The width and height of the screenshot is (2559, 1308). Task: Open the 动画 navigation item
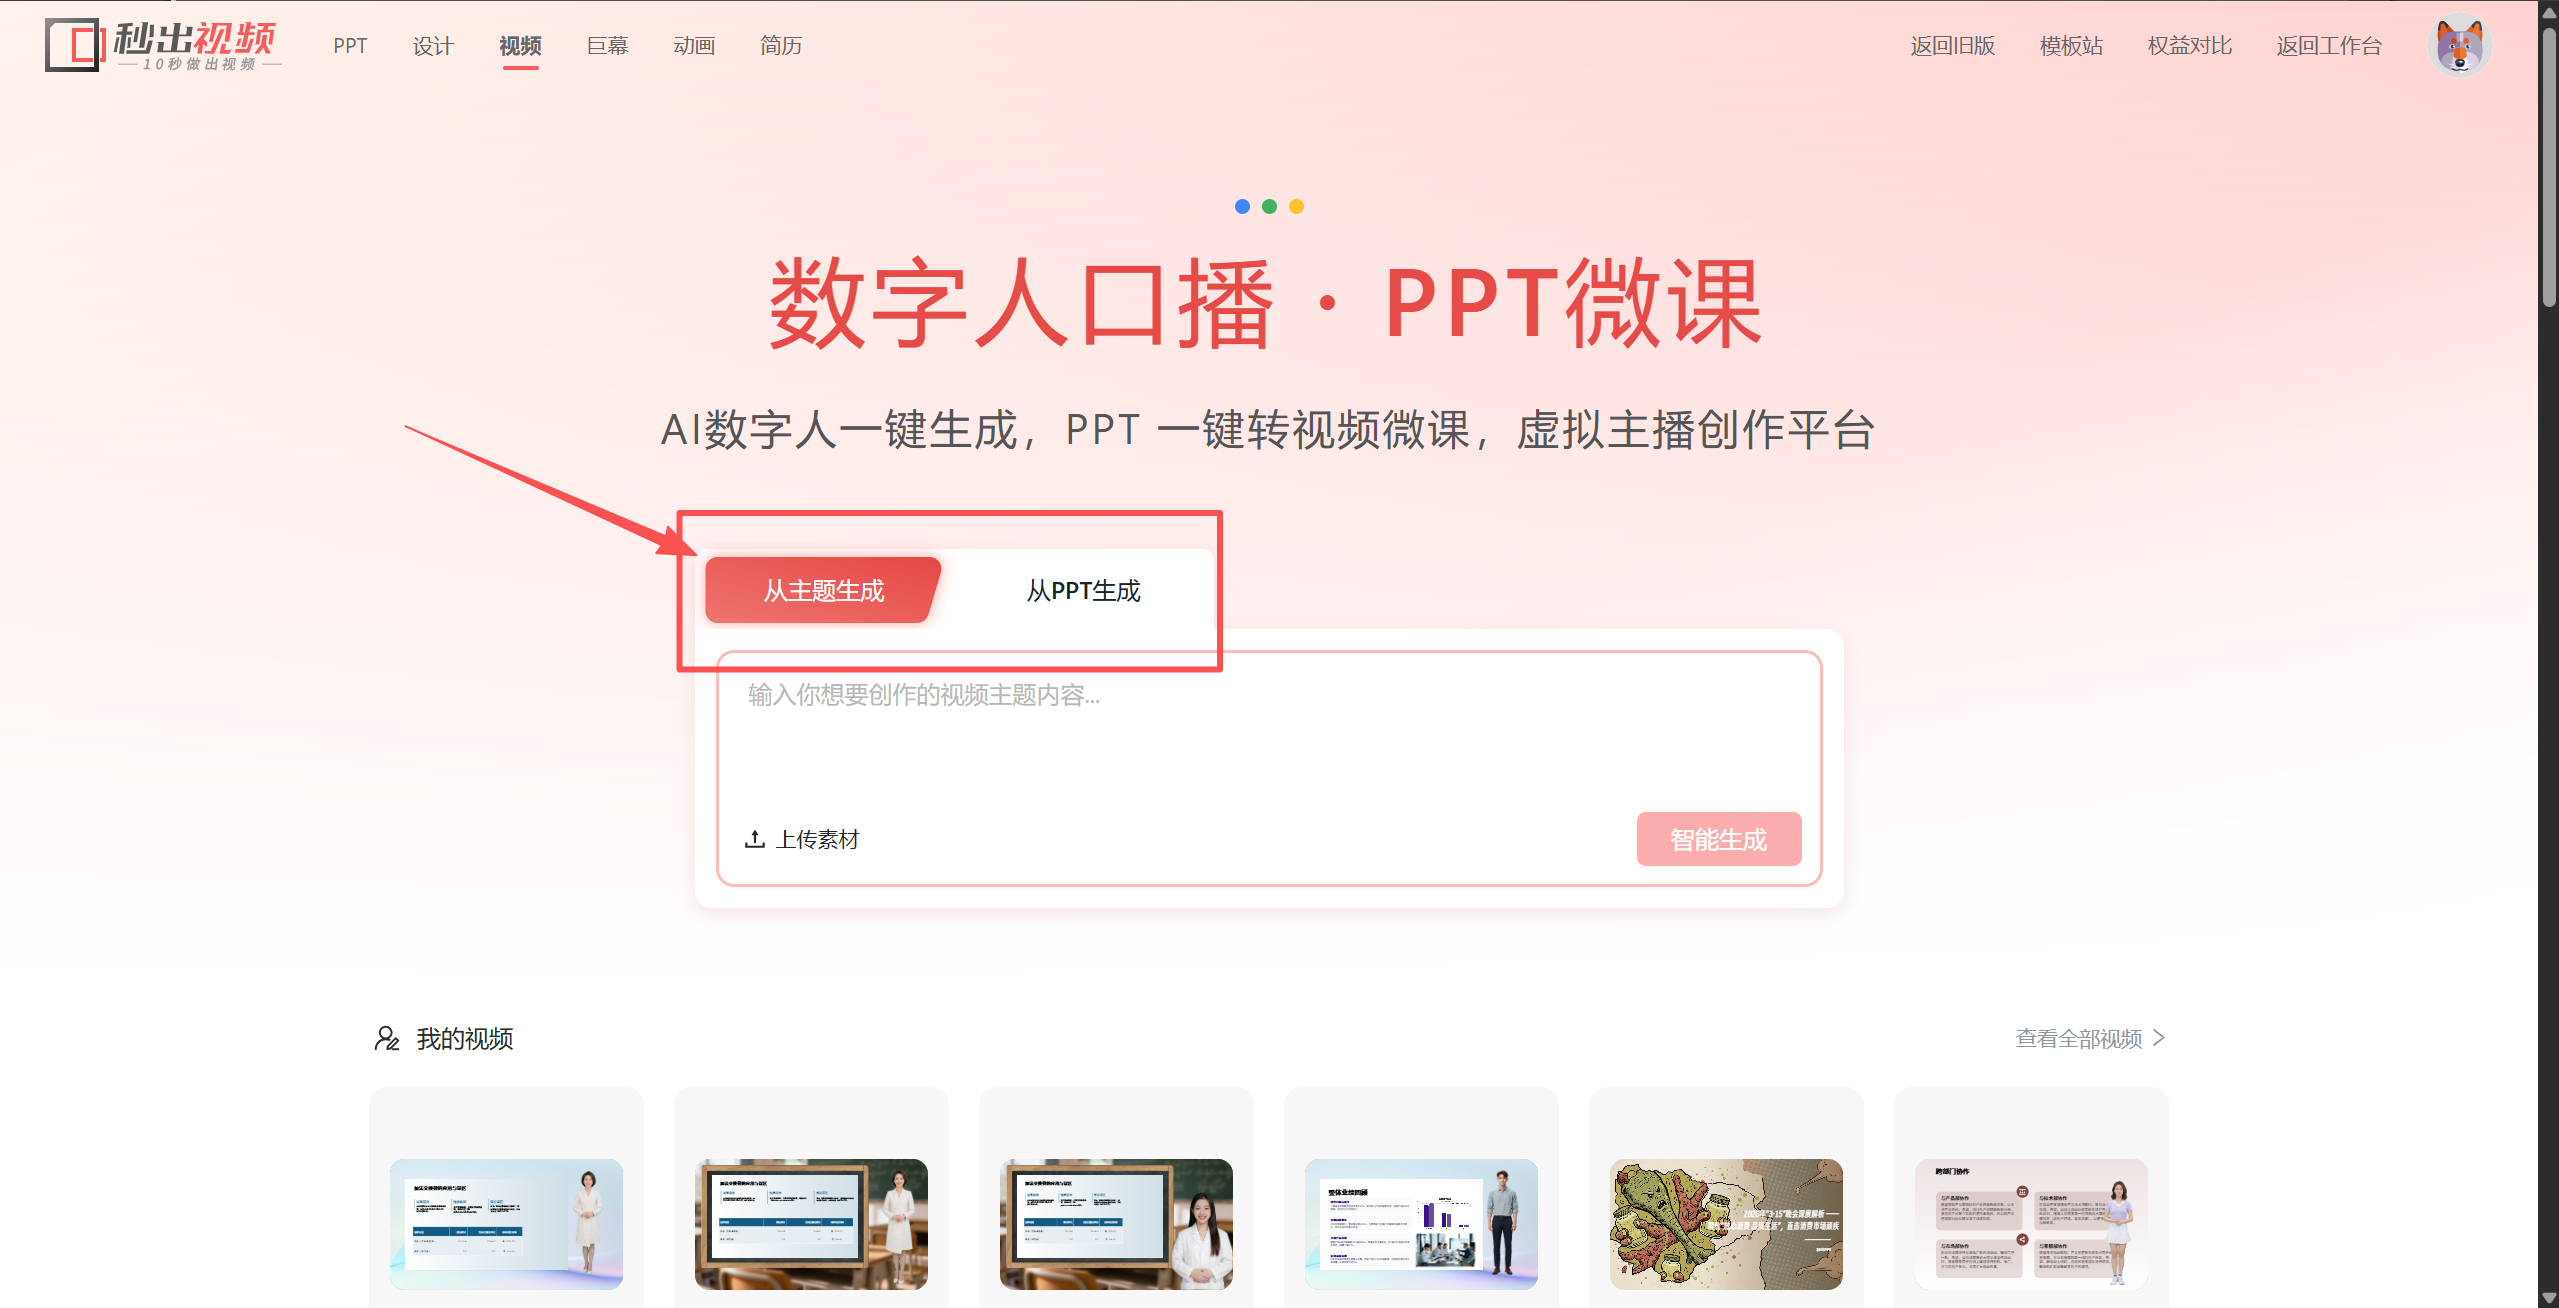pyautogui.click(x=694, y=46)
